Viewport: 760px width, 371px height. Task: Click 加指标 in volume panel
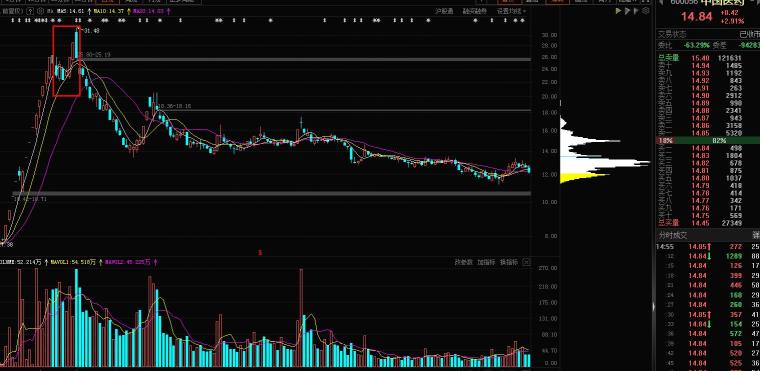pos(486,262)
